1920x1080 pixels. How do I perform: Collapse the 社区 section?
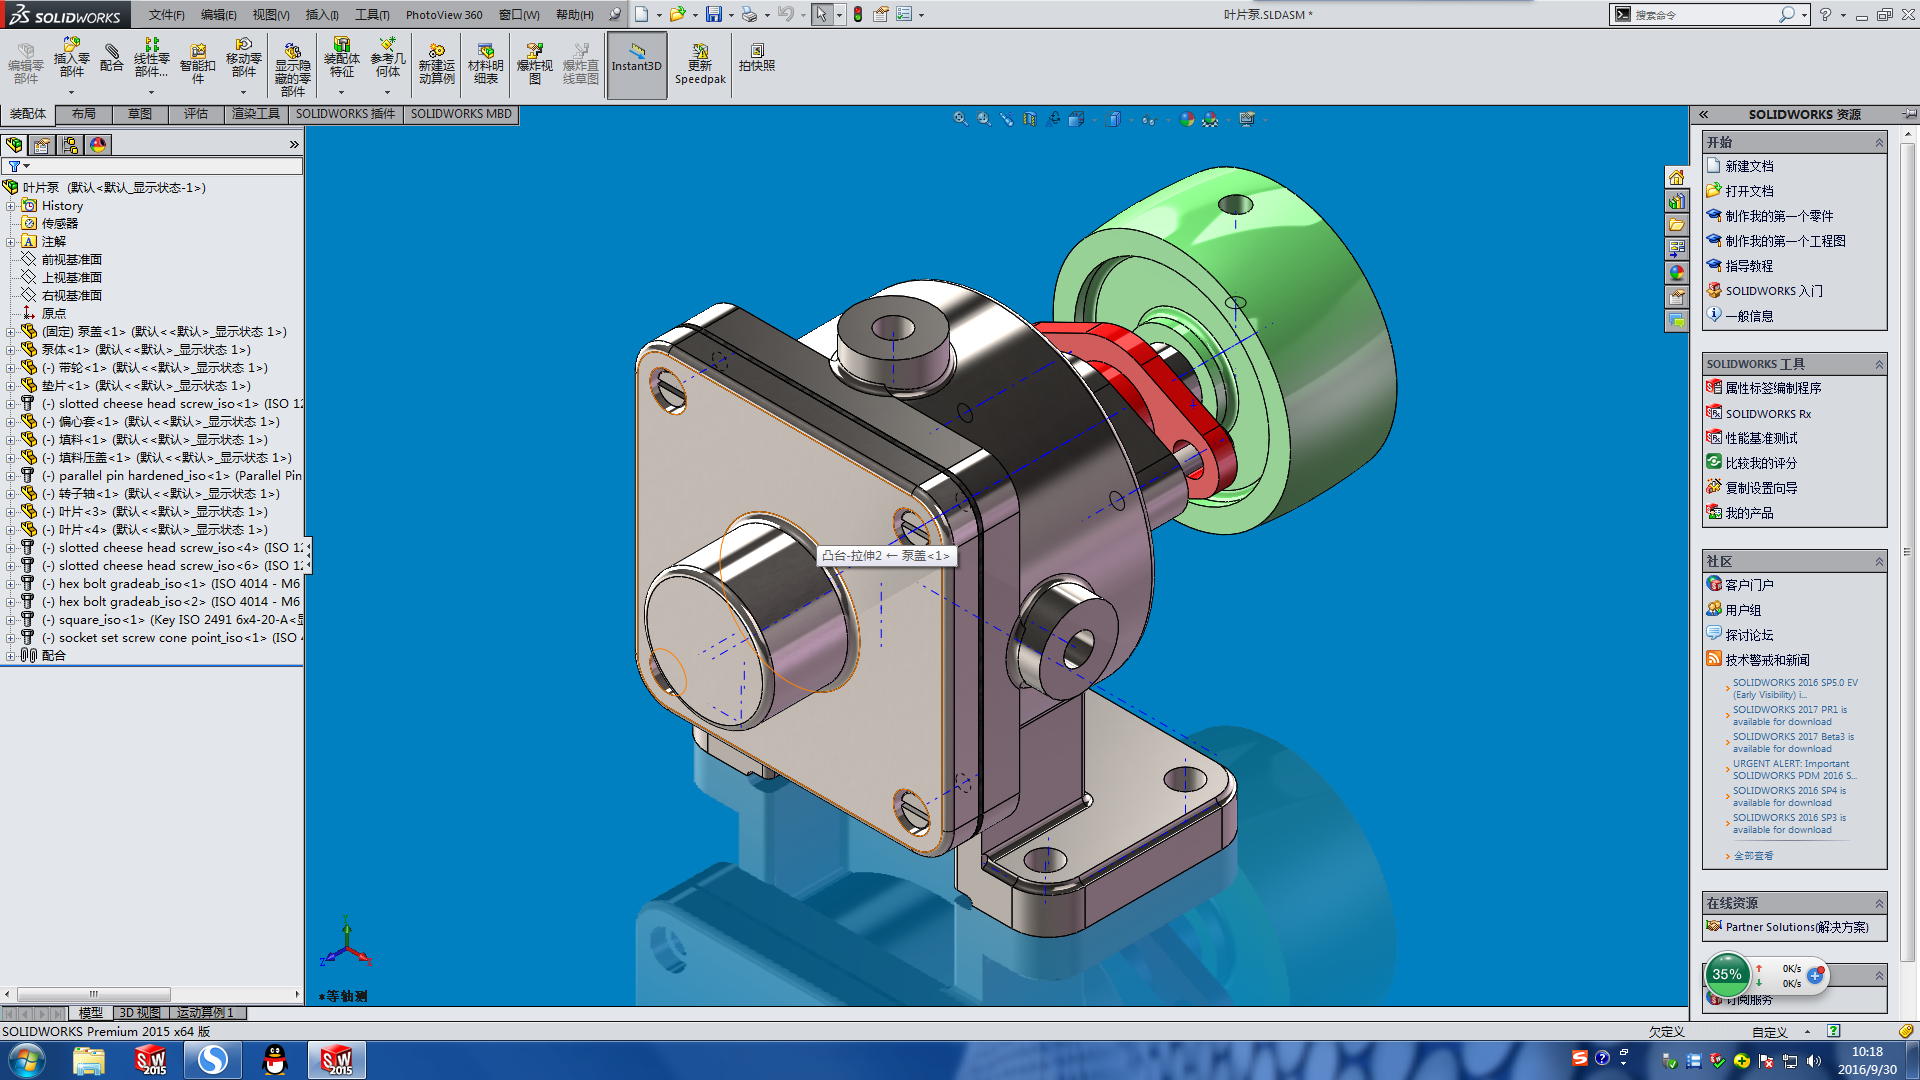tap(1879, 562)
